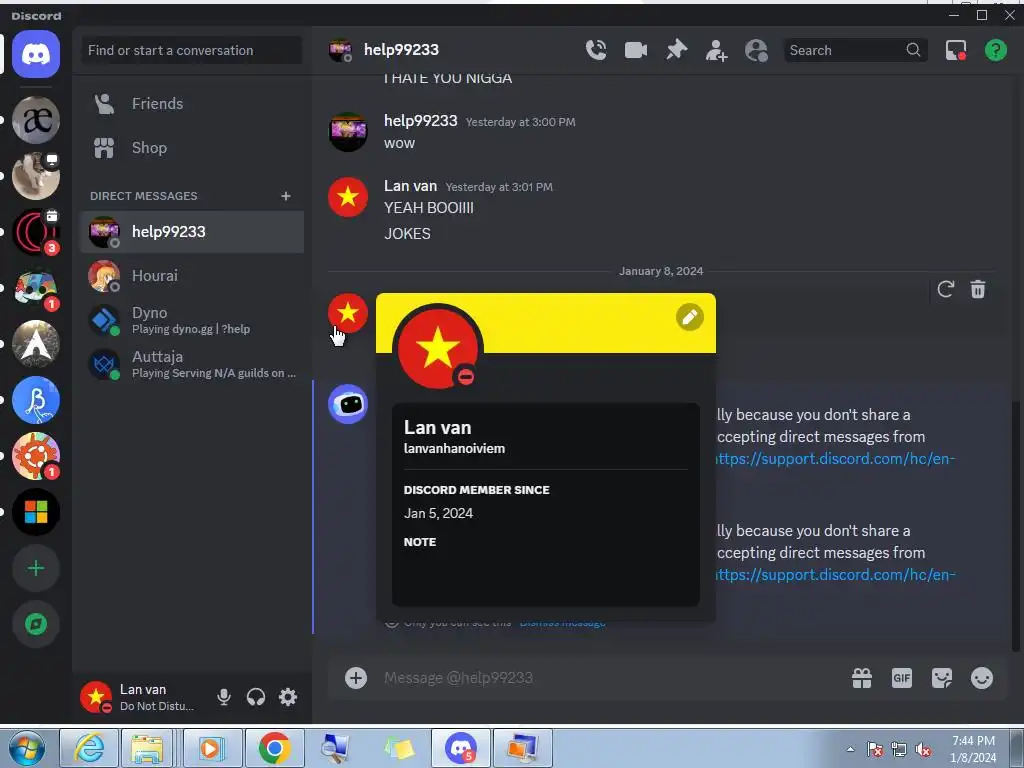Click 'lanvanhanoiviem' username text in popup
This screenshot has width=1024, height=768.
click(454, 449)
